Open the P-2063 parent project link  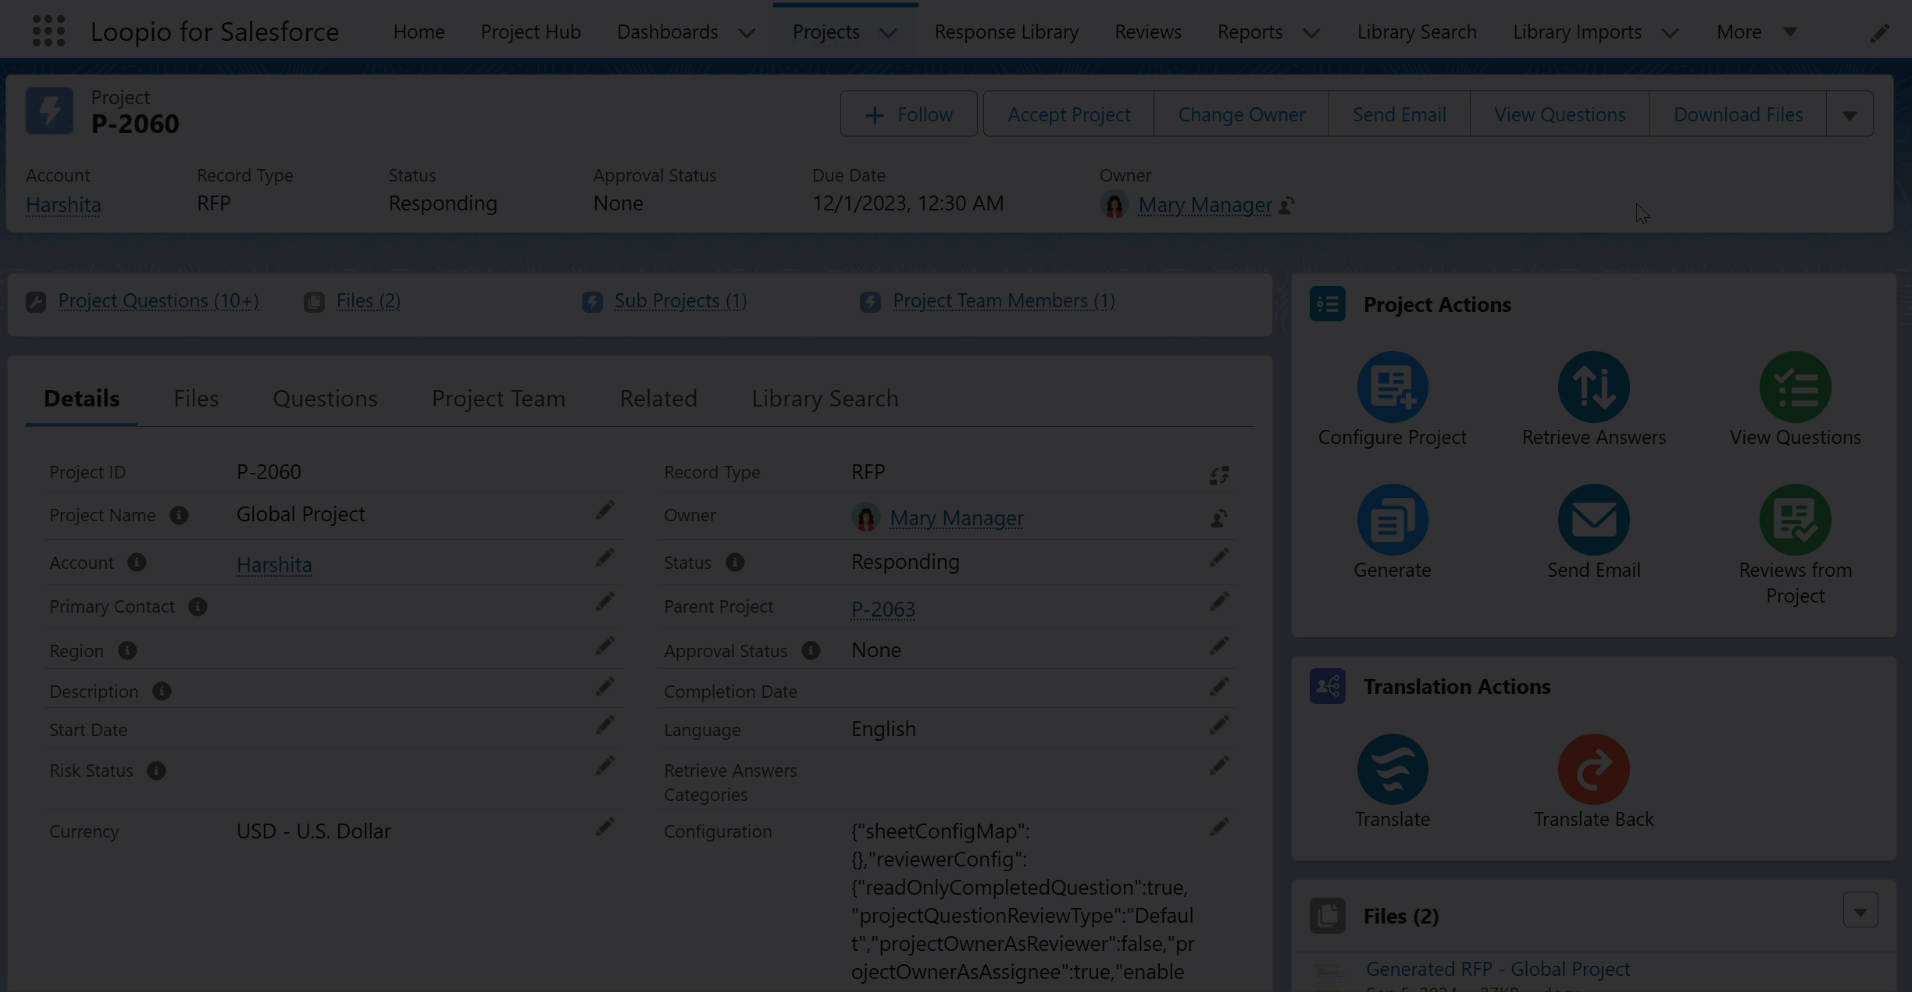coord(883,608)
